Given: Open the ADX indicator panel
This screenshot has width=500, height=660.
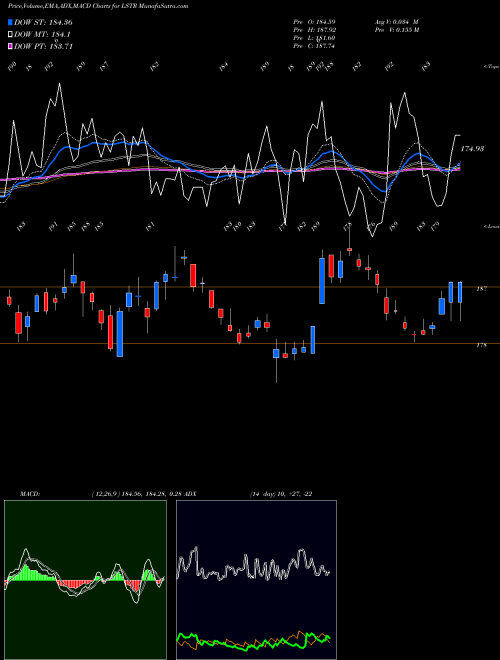Looking at the screenshot, I should pos(256,580).
